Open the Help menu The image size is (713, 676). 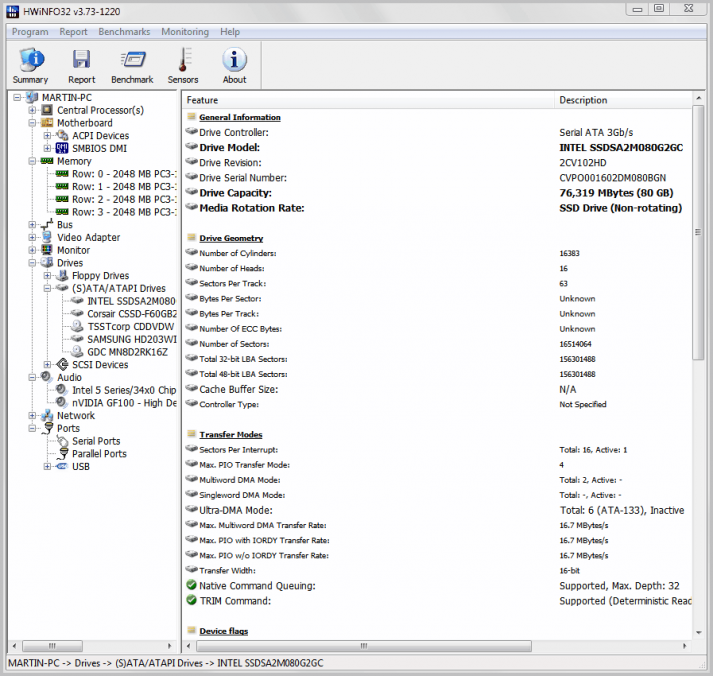pos(230,32)
